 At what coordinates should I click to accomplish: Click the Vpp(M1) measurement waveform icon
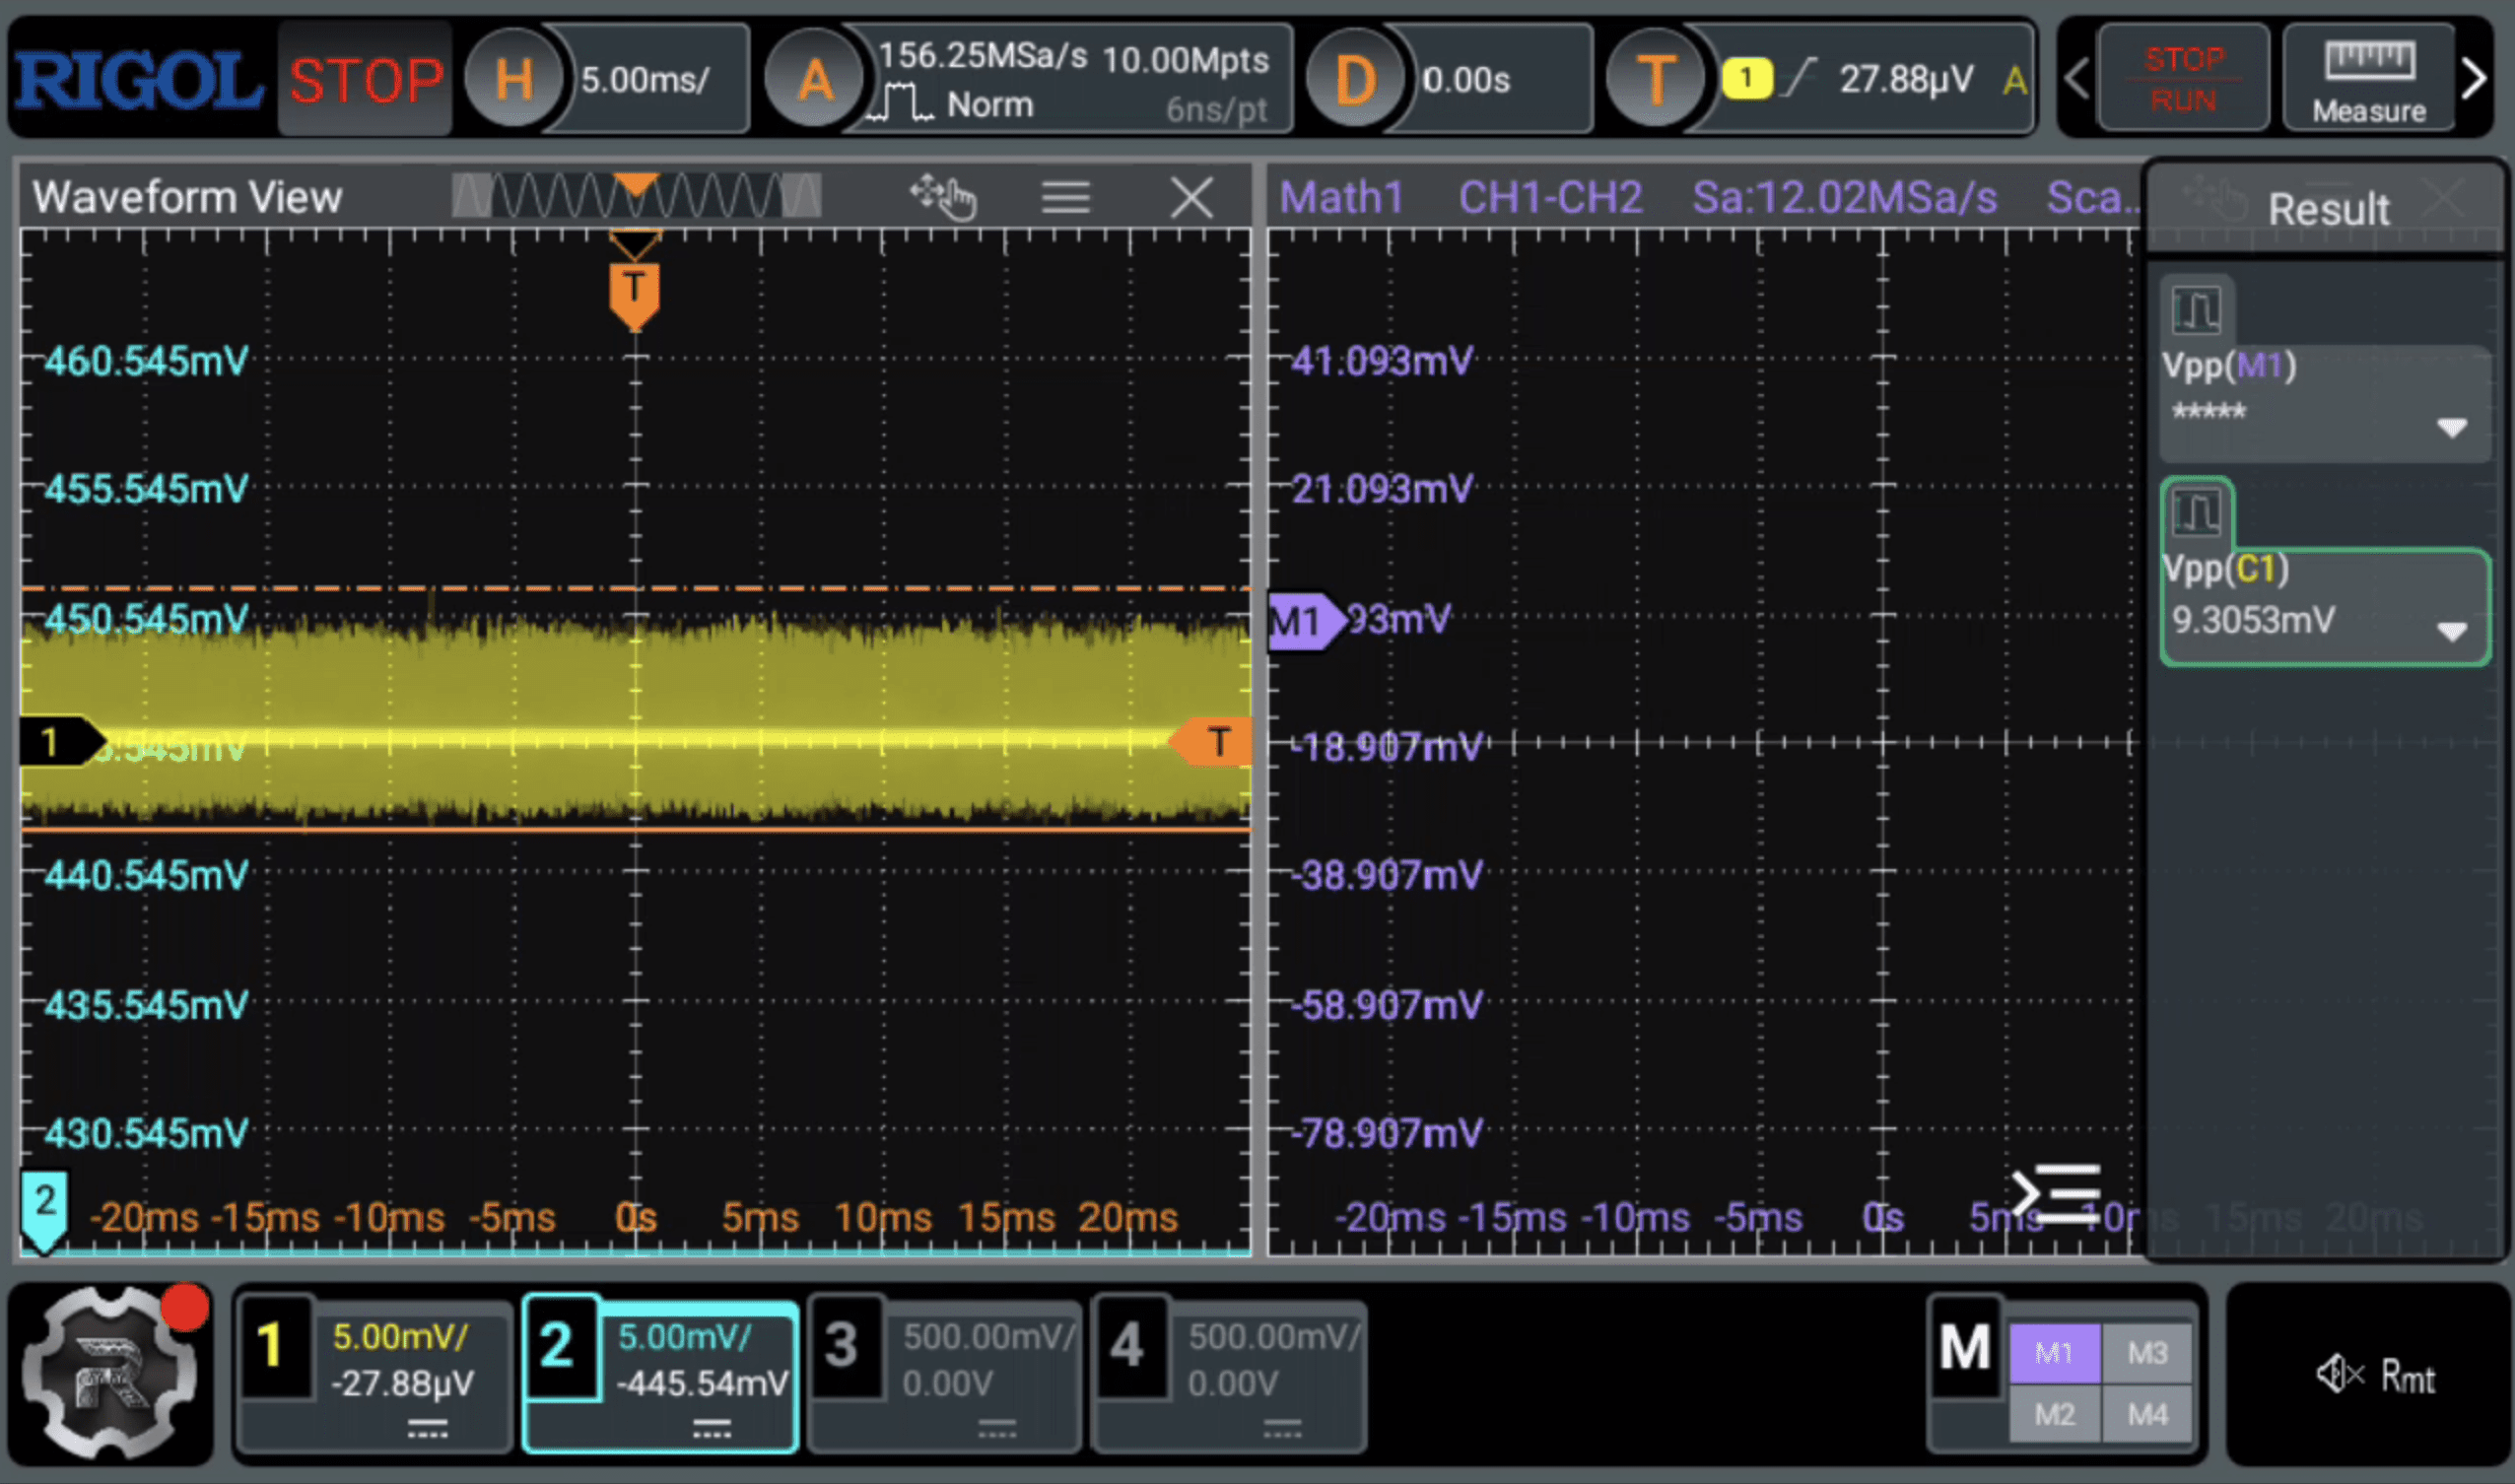[x=2197, y=309]
